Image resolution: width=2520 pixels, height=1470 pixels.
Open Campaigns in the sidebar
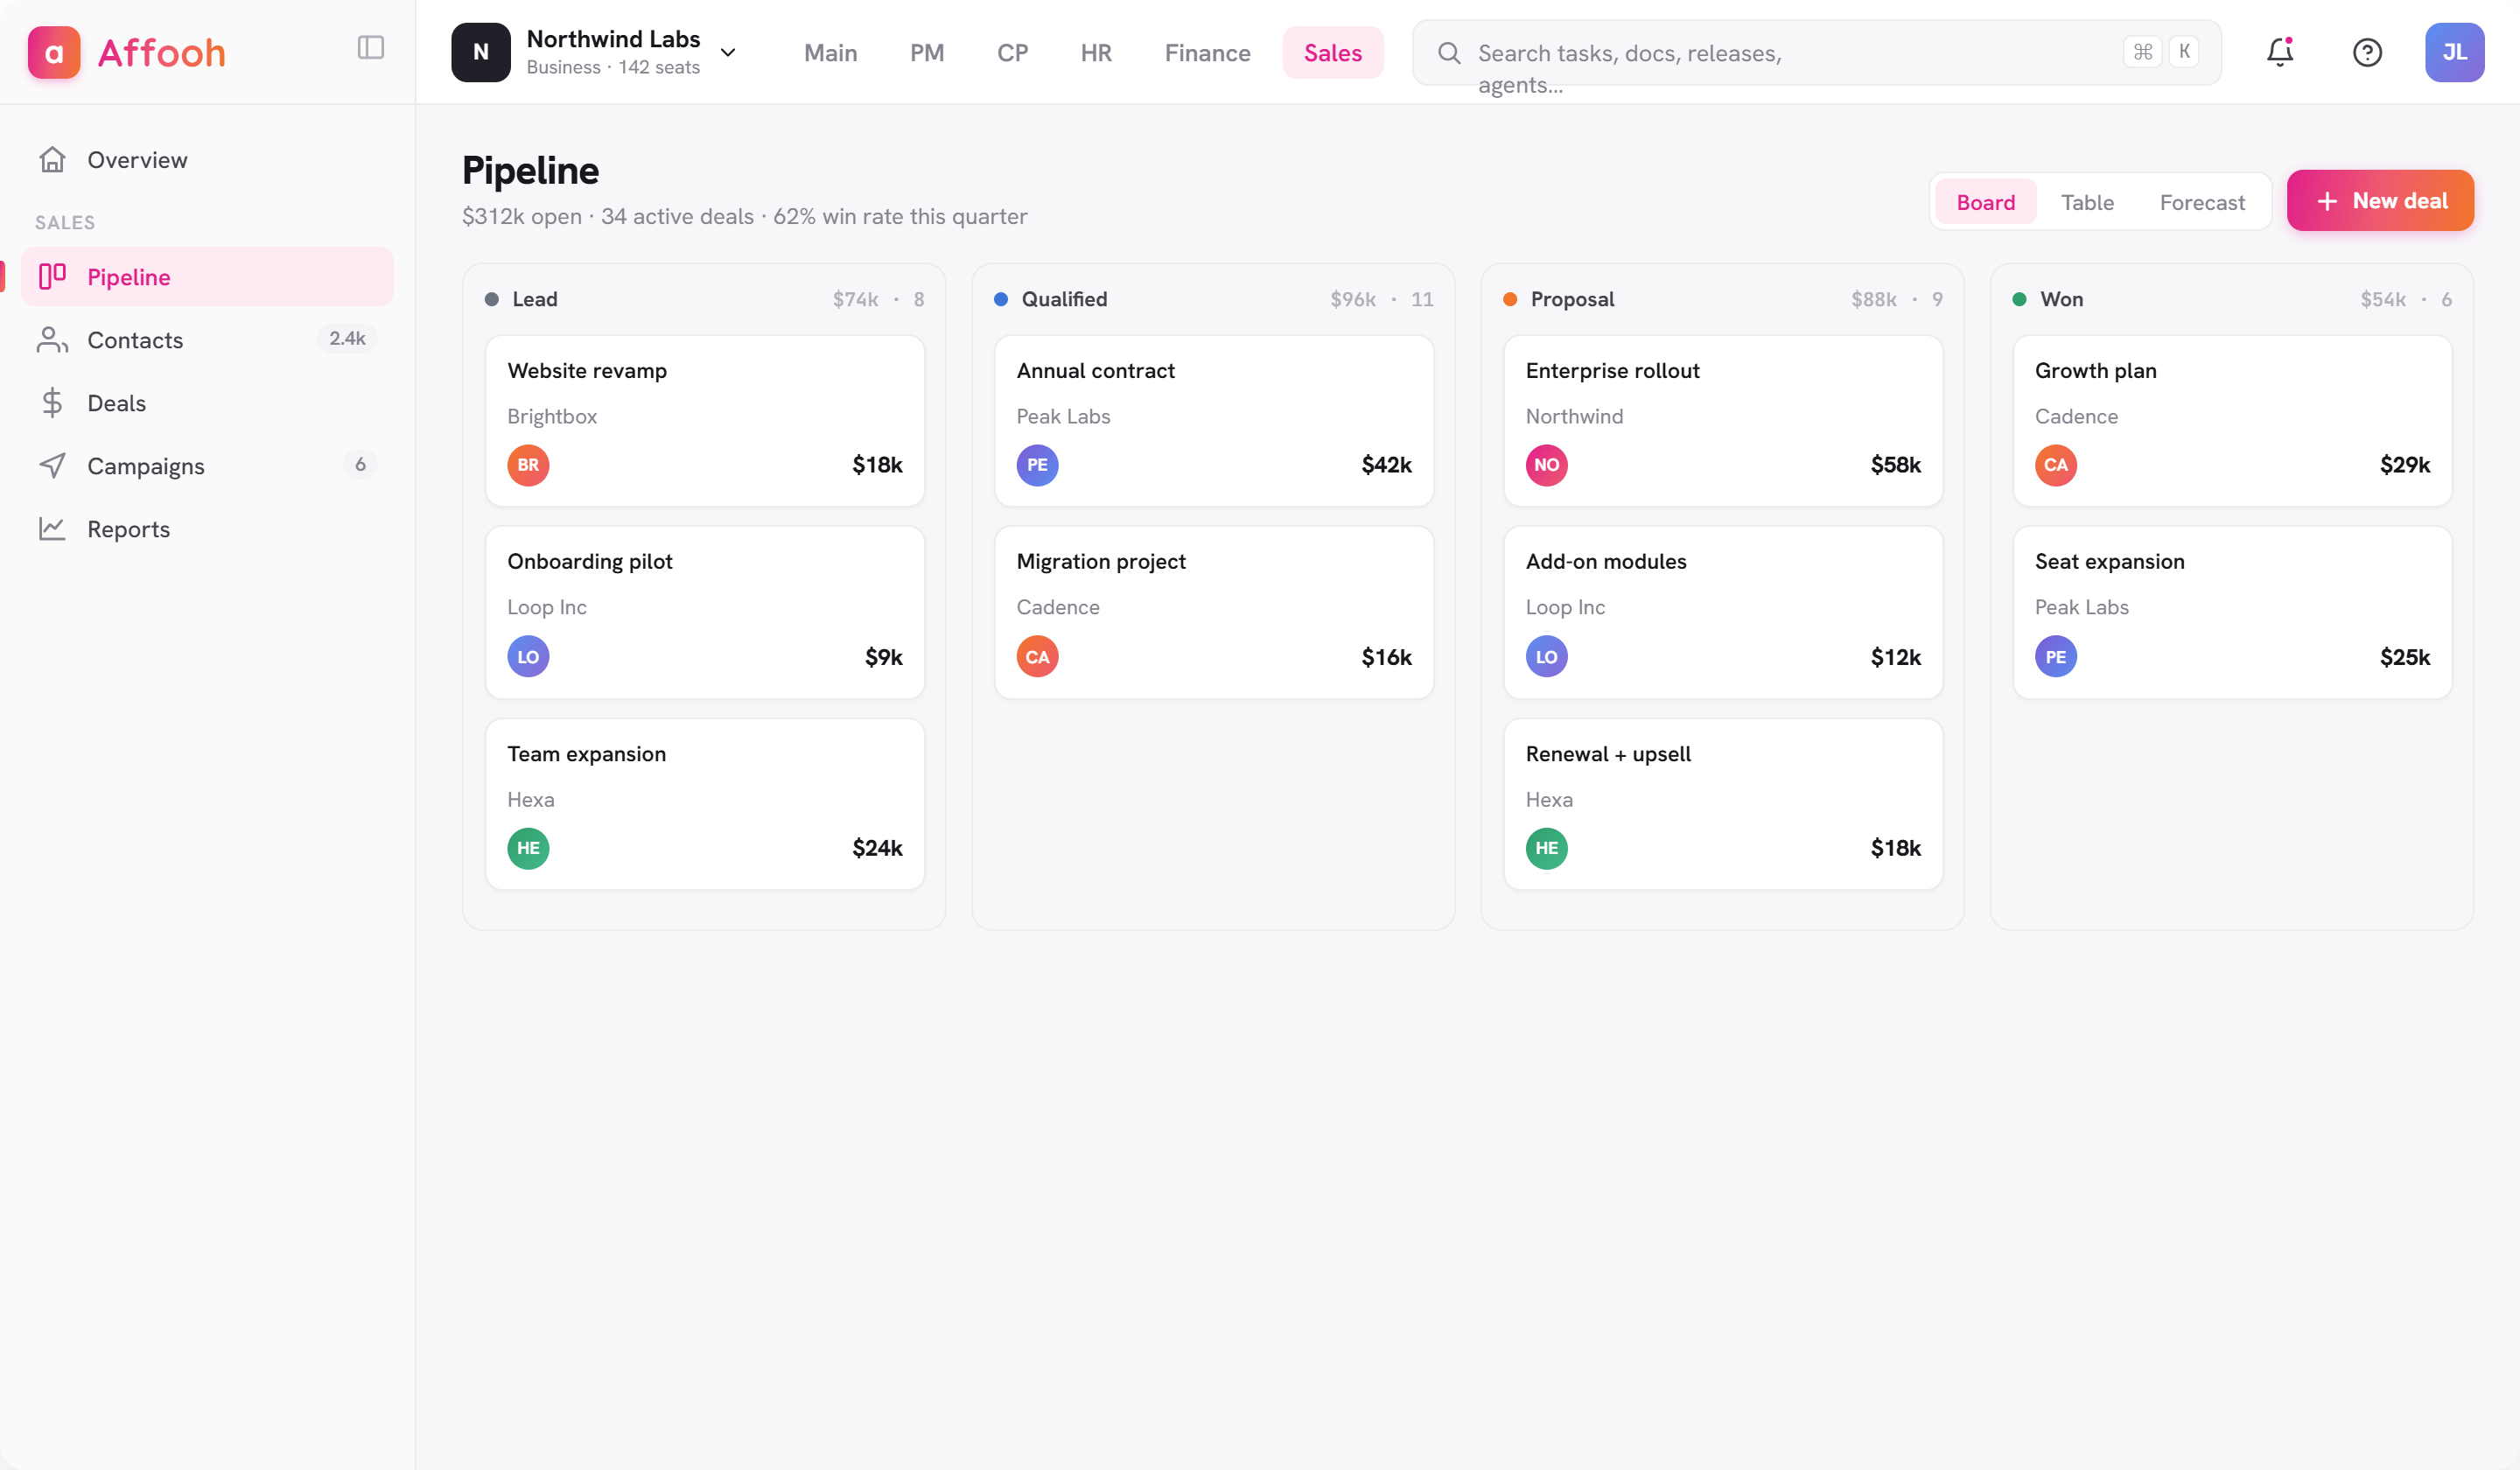coord(207,466)
